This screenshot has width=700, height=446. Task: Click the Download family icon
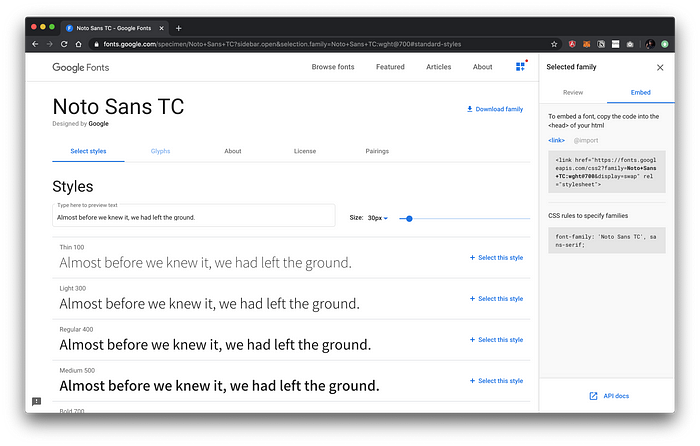tap(470, 109)
